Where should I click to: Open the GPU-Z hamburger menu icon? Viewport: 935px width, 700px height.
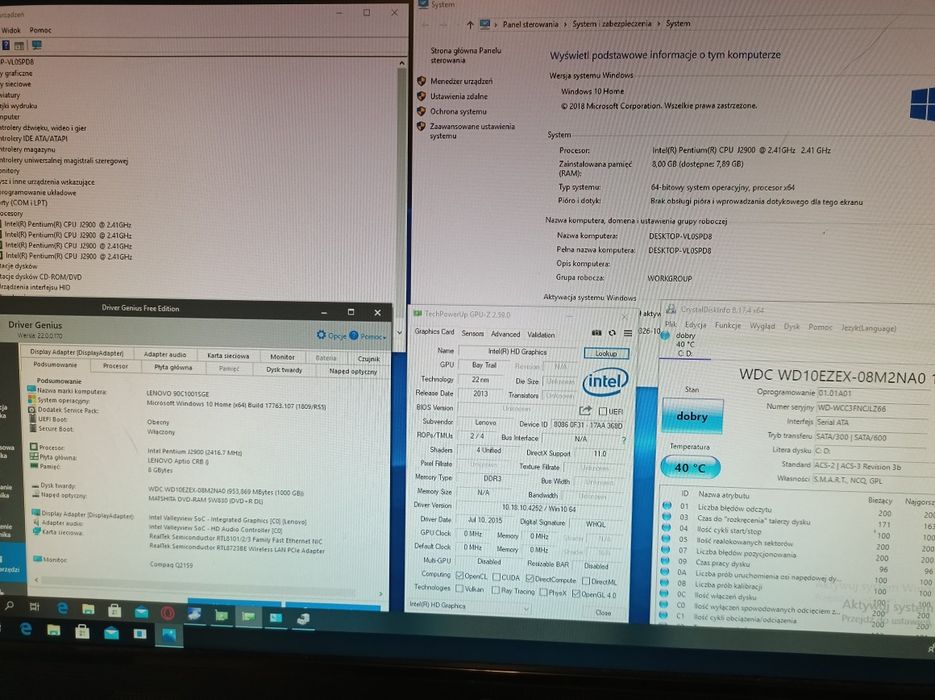(x=627, y=333)
